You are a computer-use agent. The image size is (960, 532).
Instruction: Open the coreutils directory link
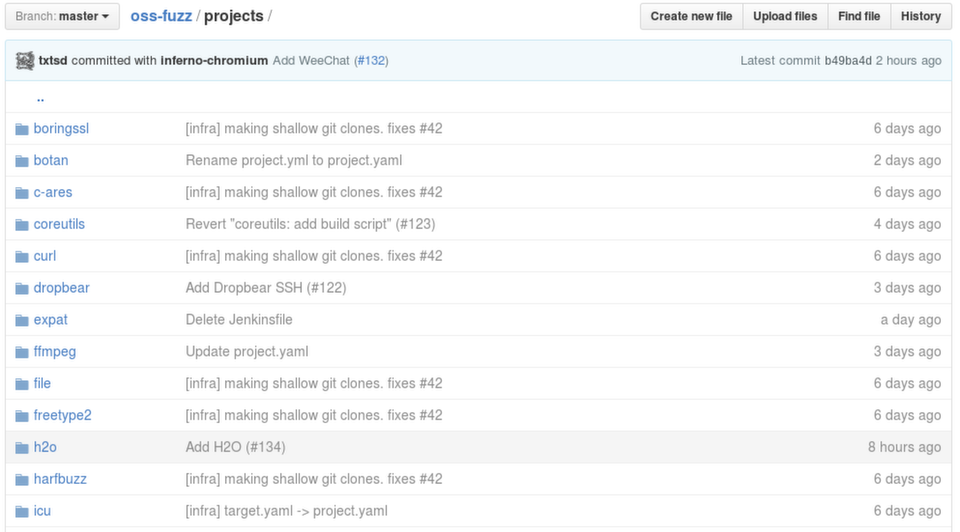pyautogui.click(x=59, y=224)
